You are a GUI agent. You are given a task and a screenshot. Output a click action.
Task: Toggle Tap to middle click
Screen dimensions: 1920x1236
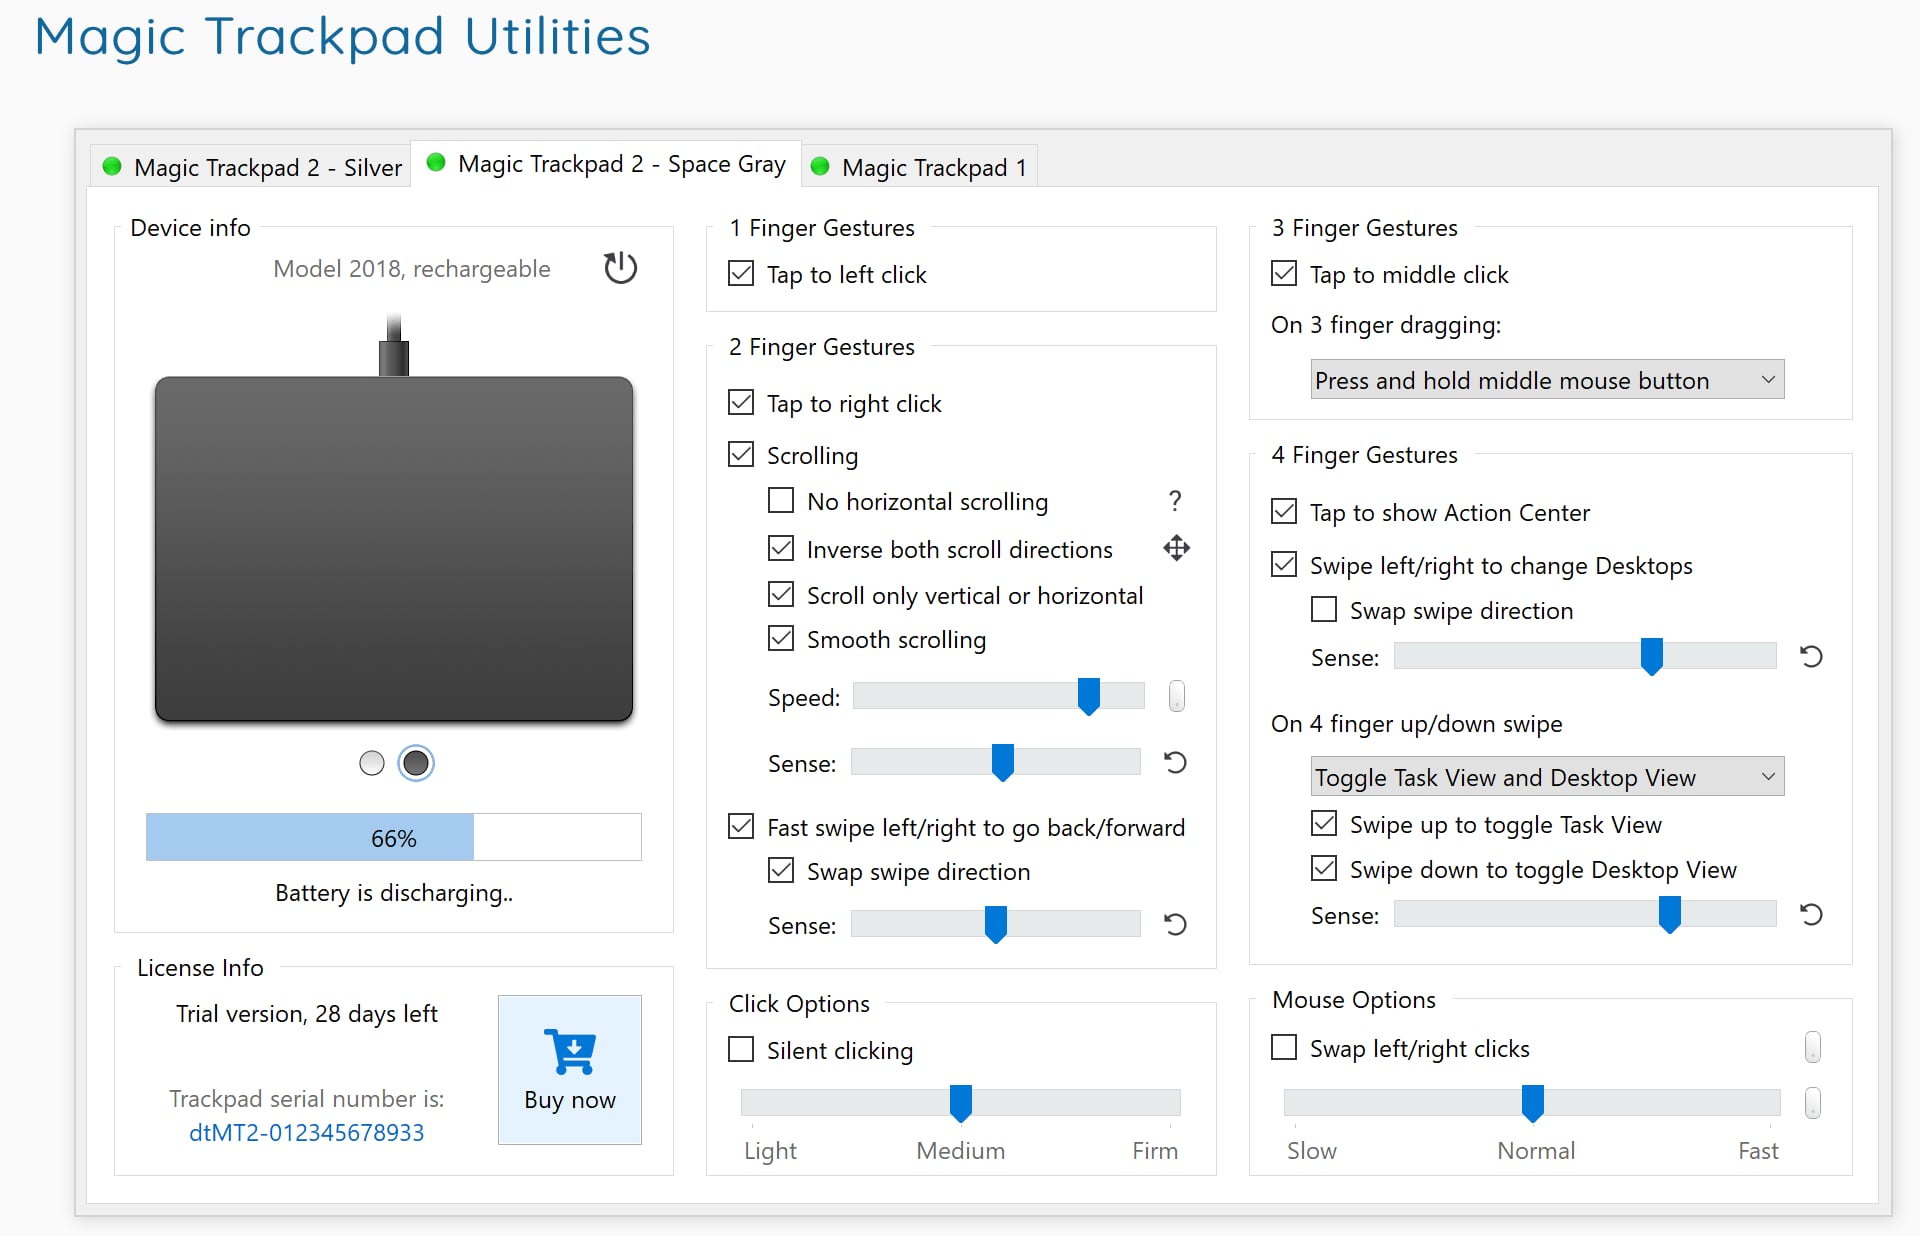(x=1284, y=273)
